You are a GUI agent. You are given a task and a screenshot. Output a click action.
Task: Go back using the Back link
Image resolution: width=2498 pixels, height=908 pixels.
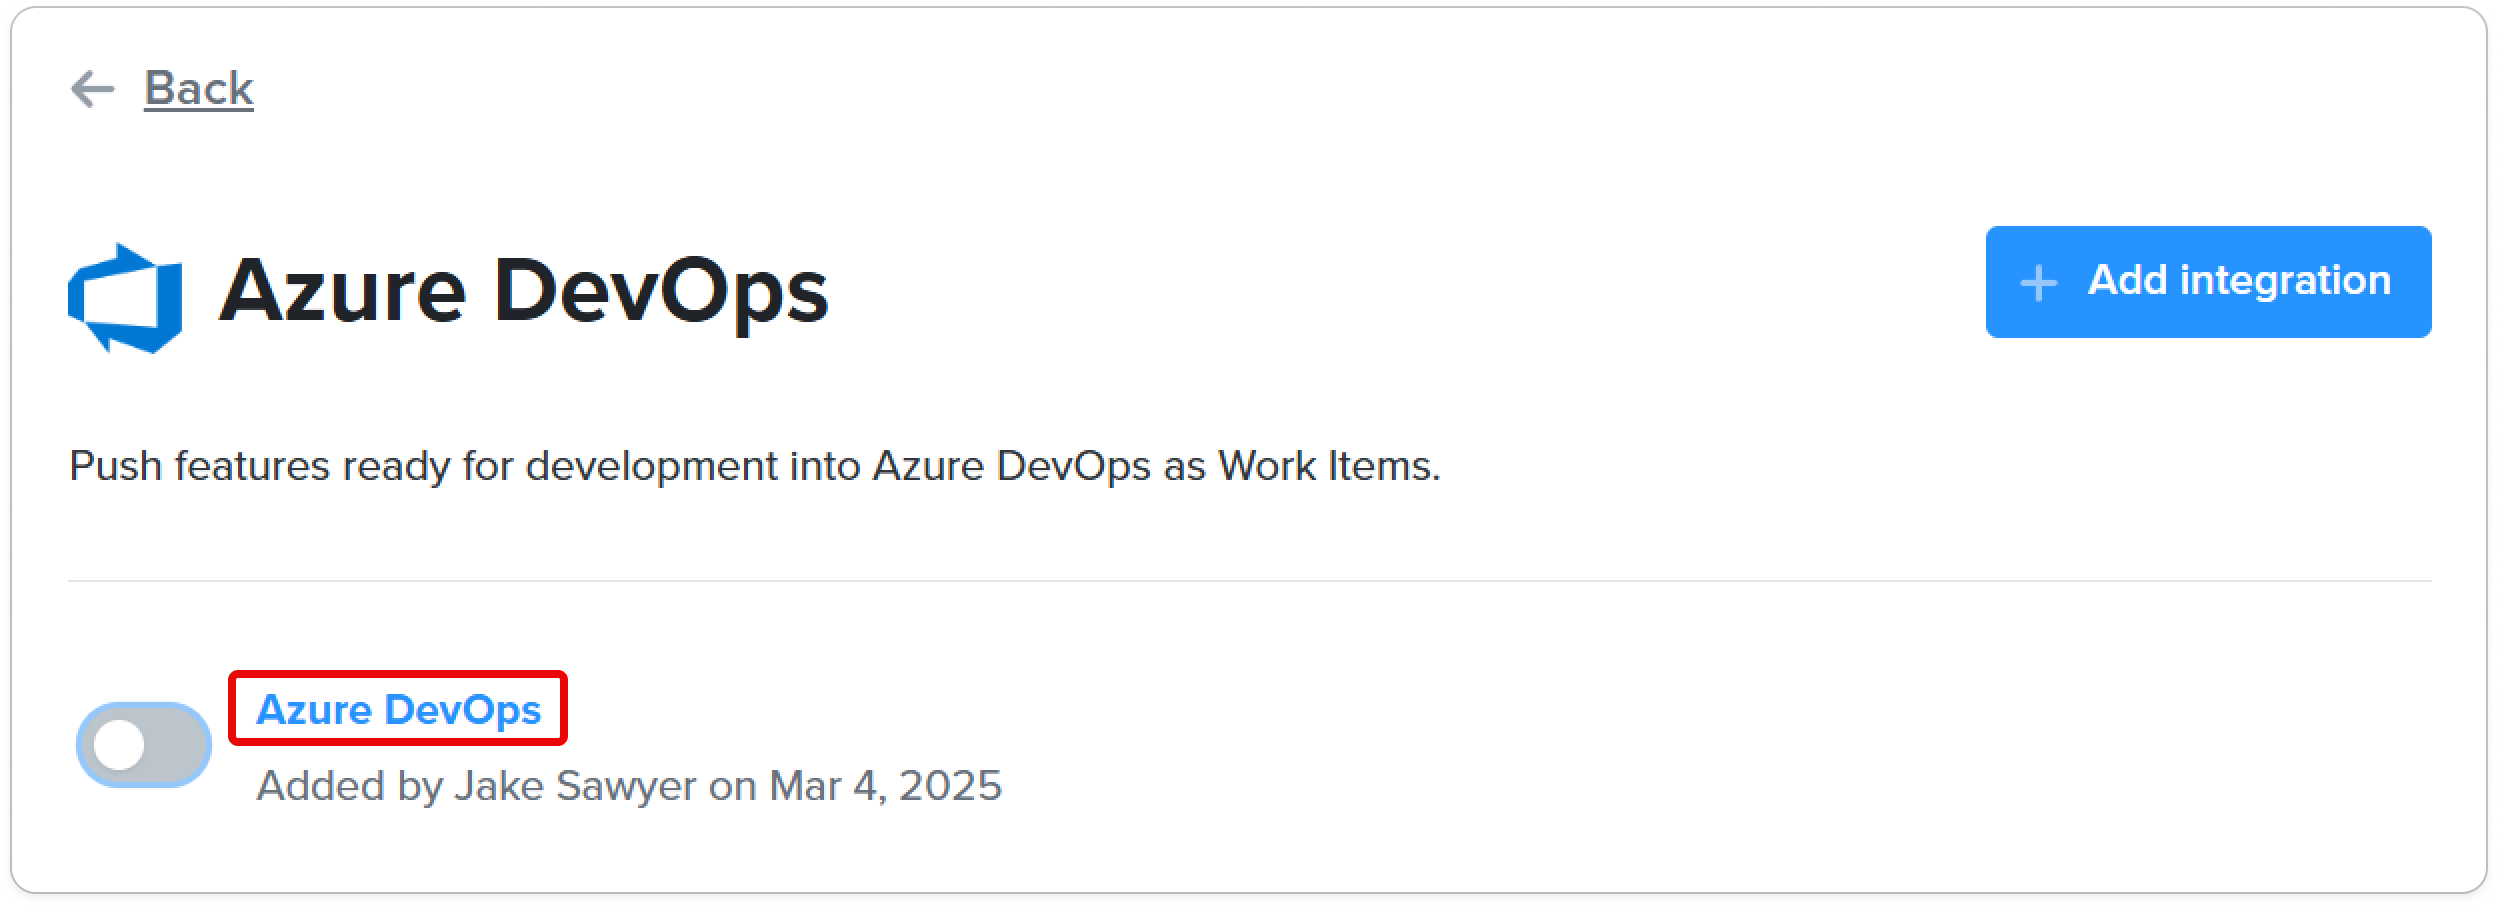(x=198, y=89)
